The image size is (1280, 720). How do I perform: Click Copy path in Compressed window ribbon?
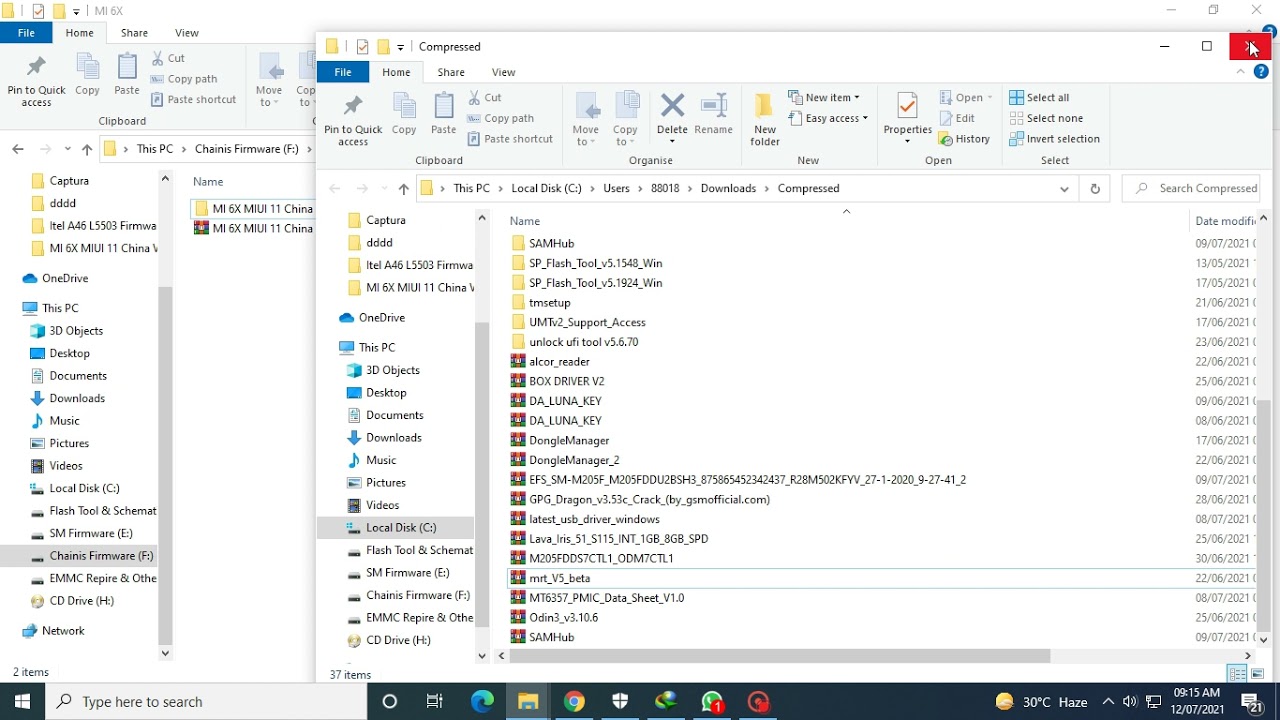pos(501,118)
